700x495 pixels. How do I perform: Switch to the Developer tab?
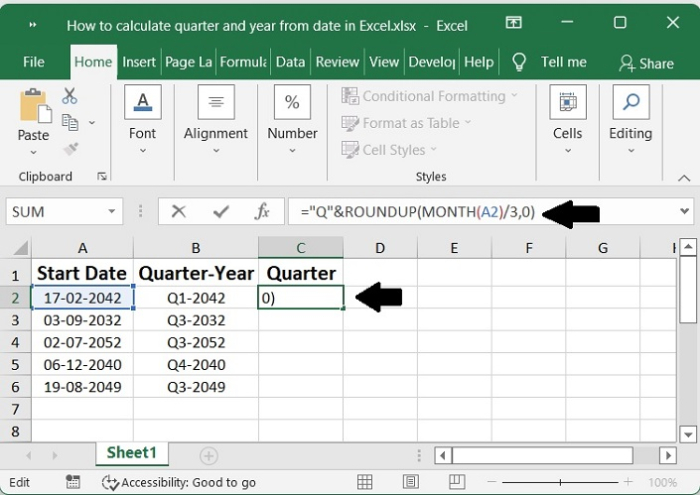coord(432,62)
